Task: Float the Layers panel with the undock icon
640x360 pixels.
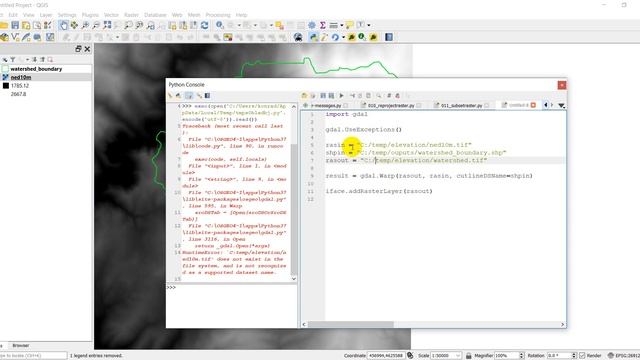Action: click(x=78, y=49)
